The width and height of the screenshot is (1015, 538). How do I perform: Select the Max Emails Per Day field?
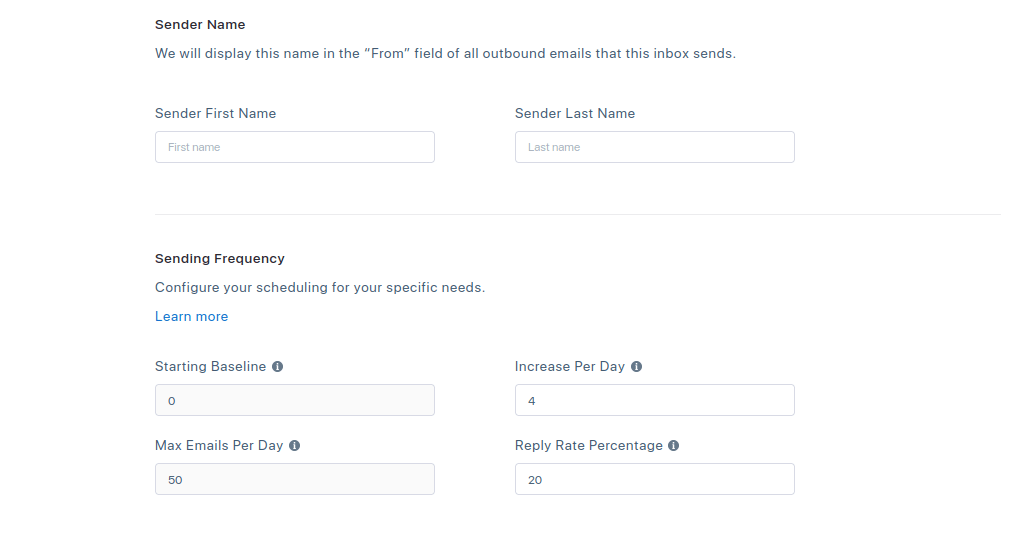[295, 479]
